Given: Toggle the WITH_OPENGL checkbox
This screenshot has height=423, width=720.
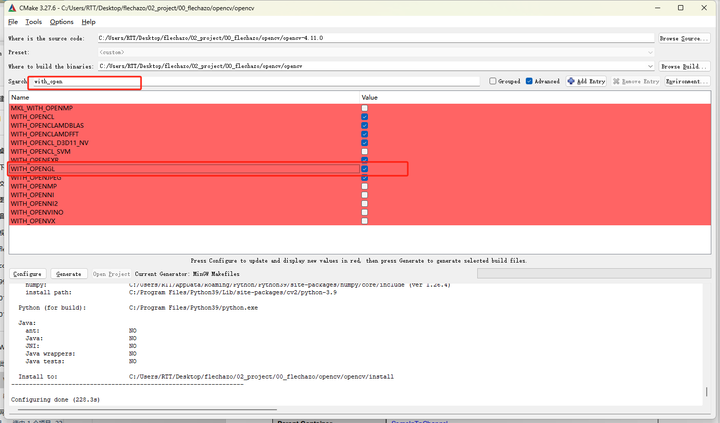Looking at the screenshot, I should point(365,169).
